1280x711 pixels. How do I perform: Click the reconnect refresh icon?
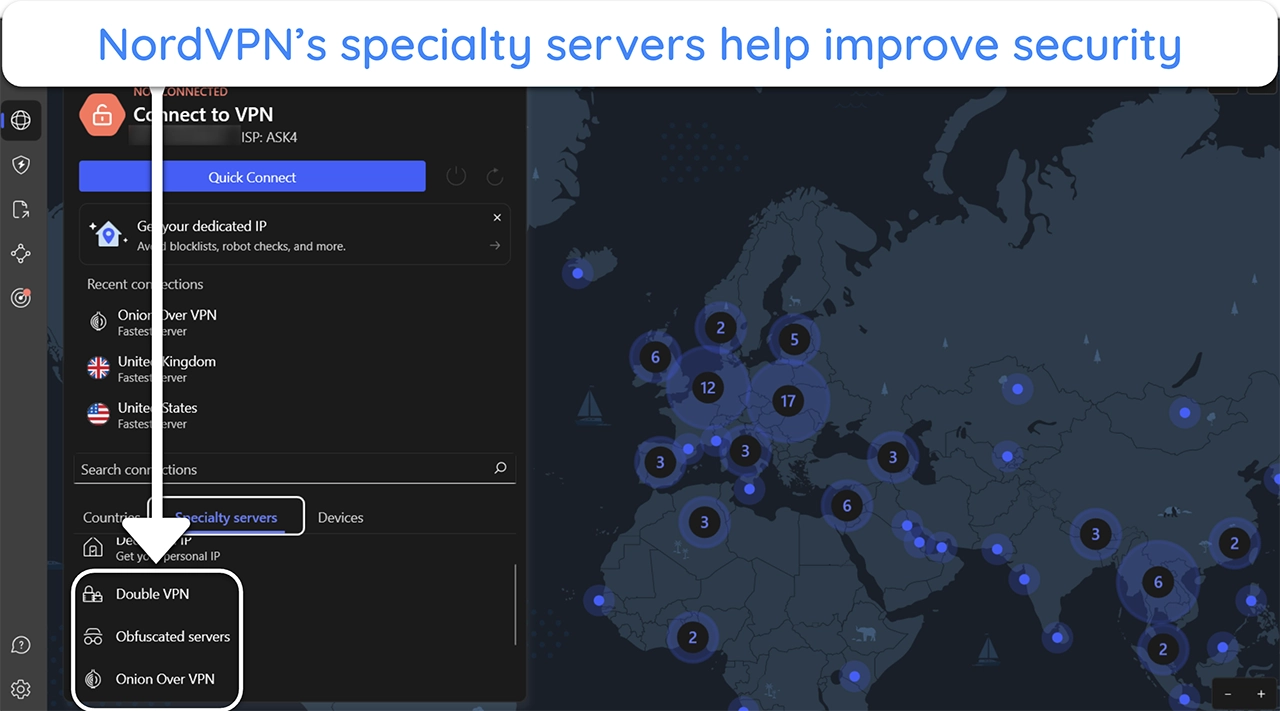click(495, 176)
